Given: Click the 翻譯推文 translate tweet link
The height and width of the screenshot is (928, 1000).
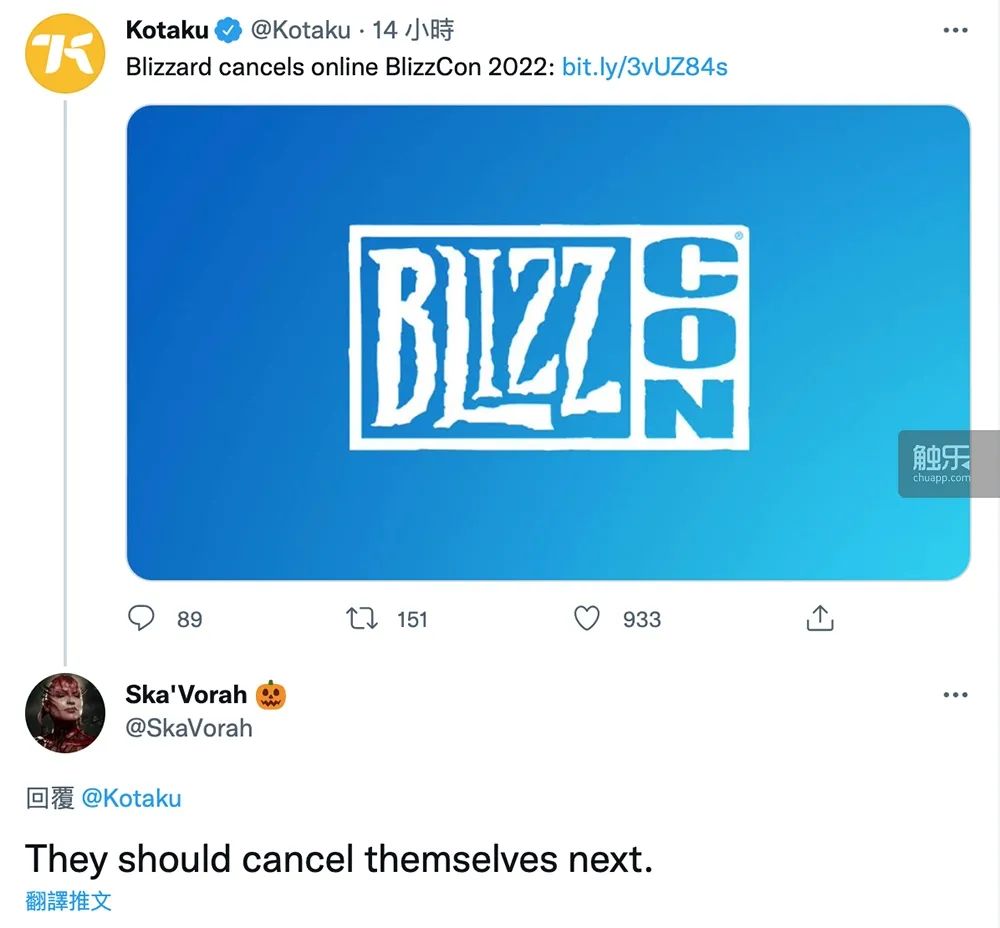Looking at the screenshot, I should [x=68, y=901].
